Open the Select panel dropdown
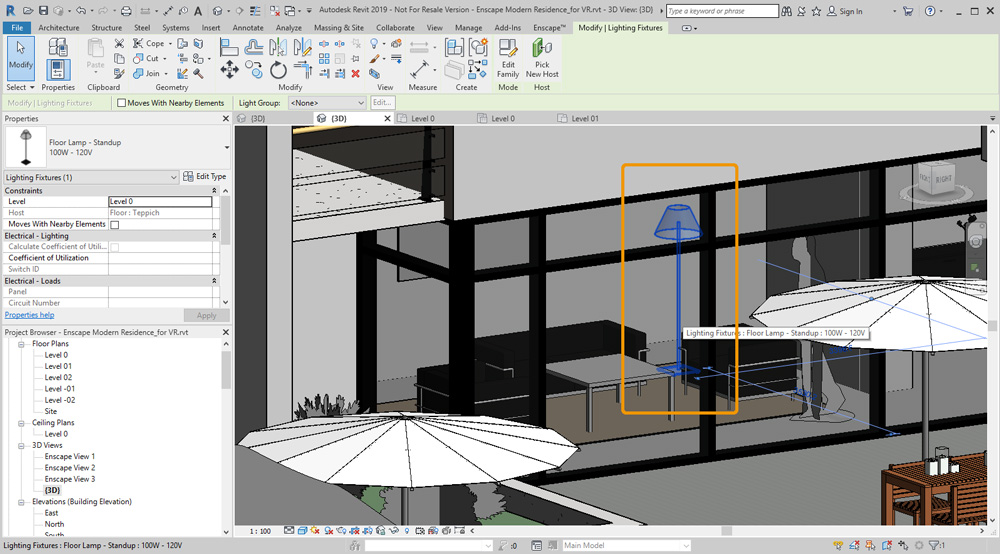Screen dimensions: 1000x554 click(x=20, y=87)
